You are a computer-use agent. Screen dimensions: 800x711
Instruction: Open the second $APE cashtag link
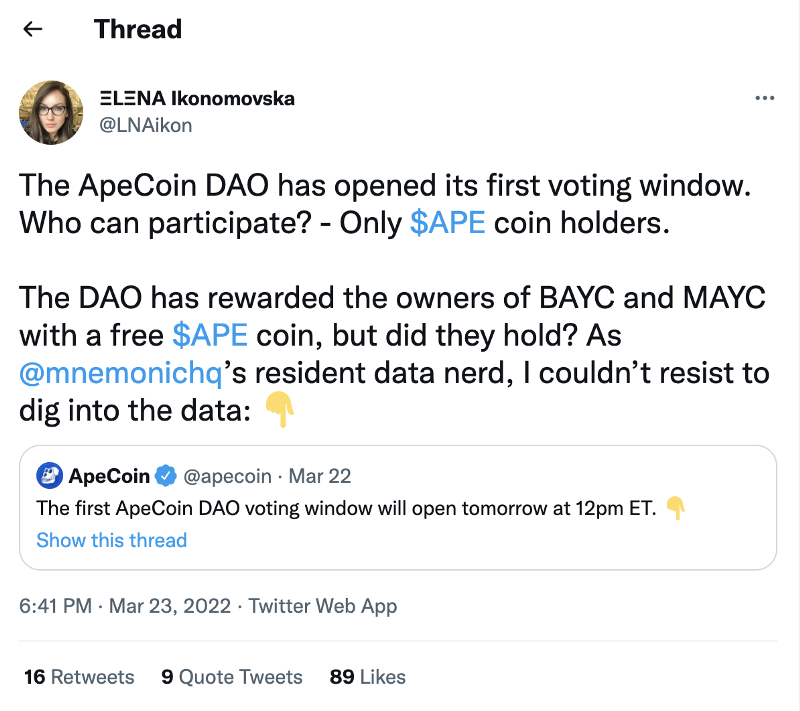210,332
